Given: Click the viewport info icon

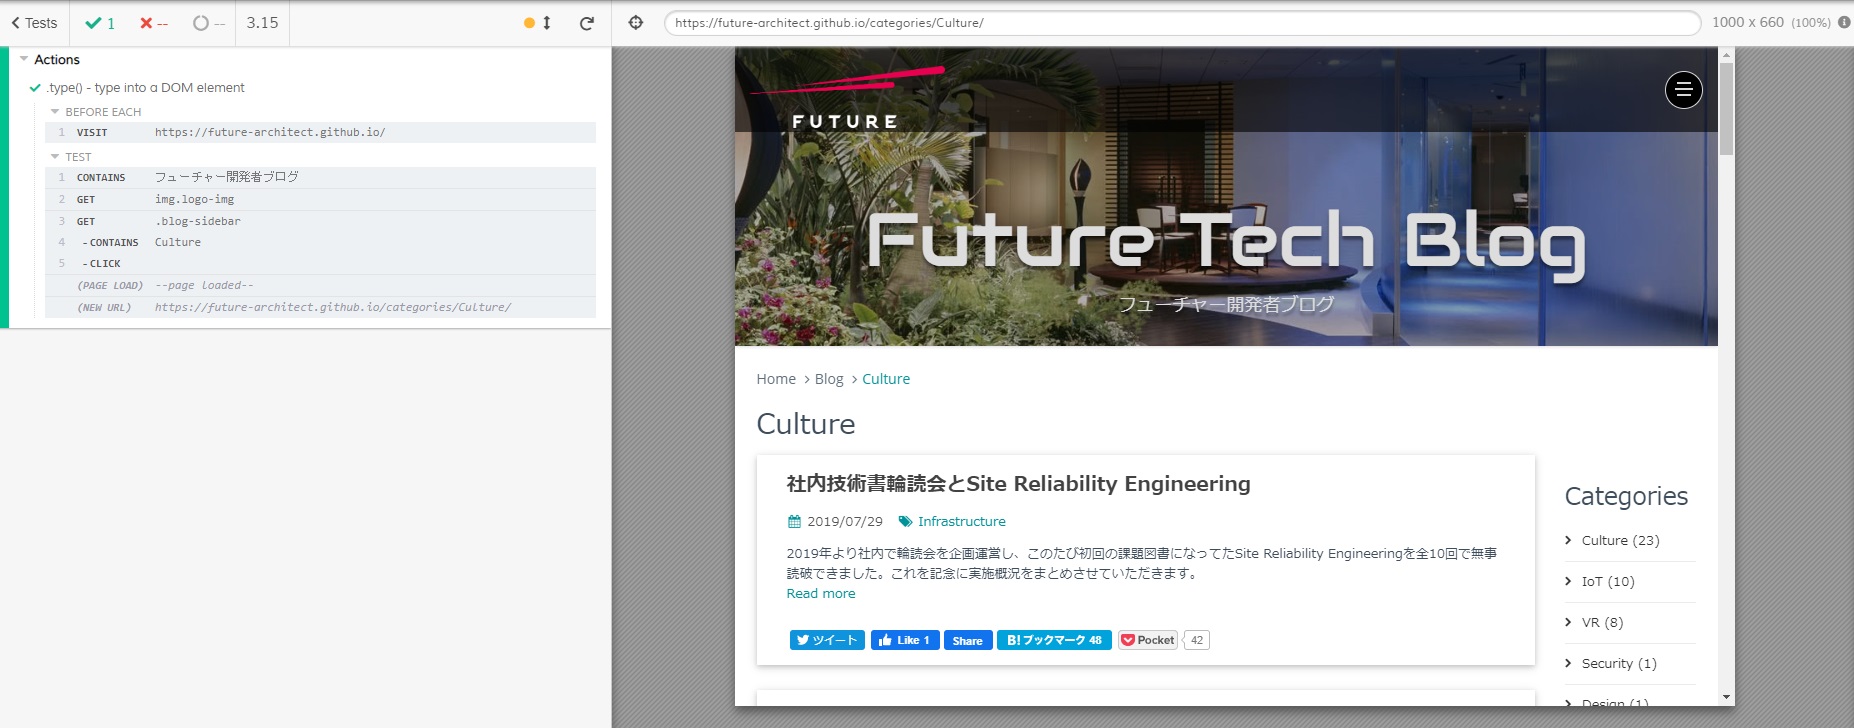Looking at the screenshot, I should 1844,22.
